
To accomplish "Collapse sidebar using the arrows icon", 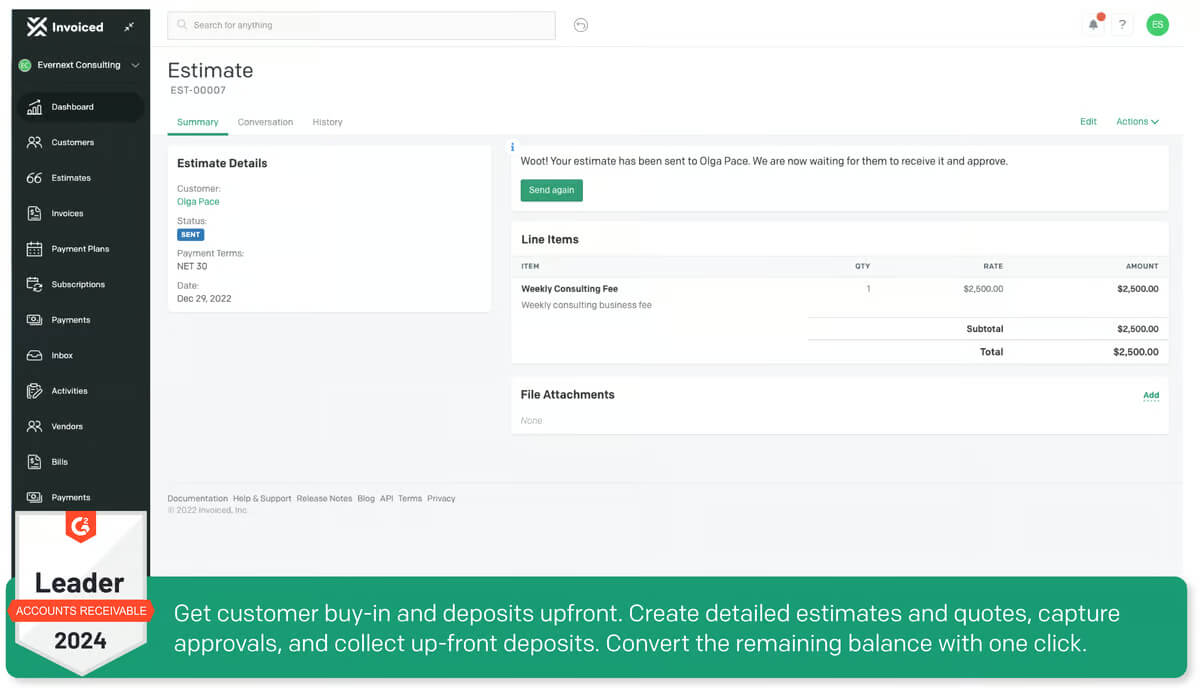I will pos(129,27).
